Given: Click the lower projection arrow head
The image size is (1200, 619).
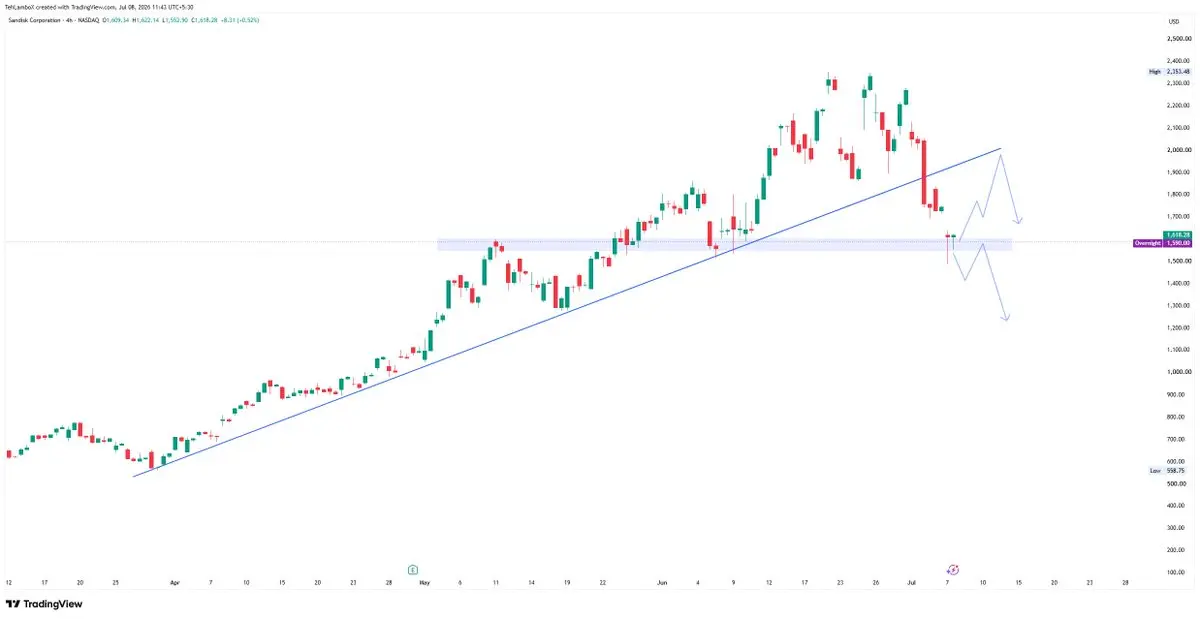Looking at the screenshot, I should click(1006, 318).
